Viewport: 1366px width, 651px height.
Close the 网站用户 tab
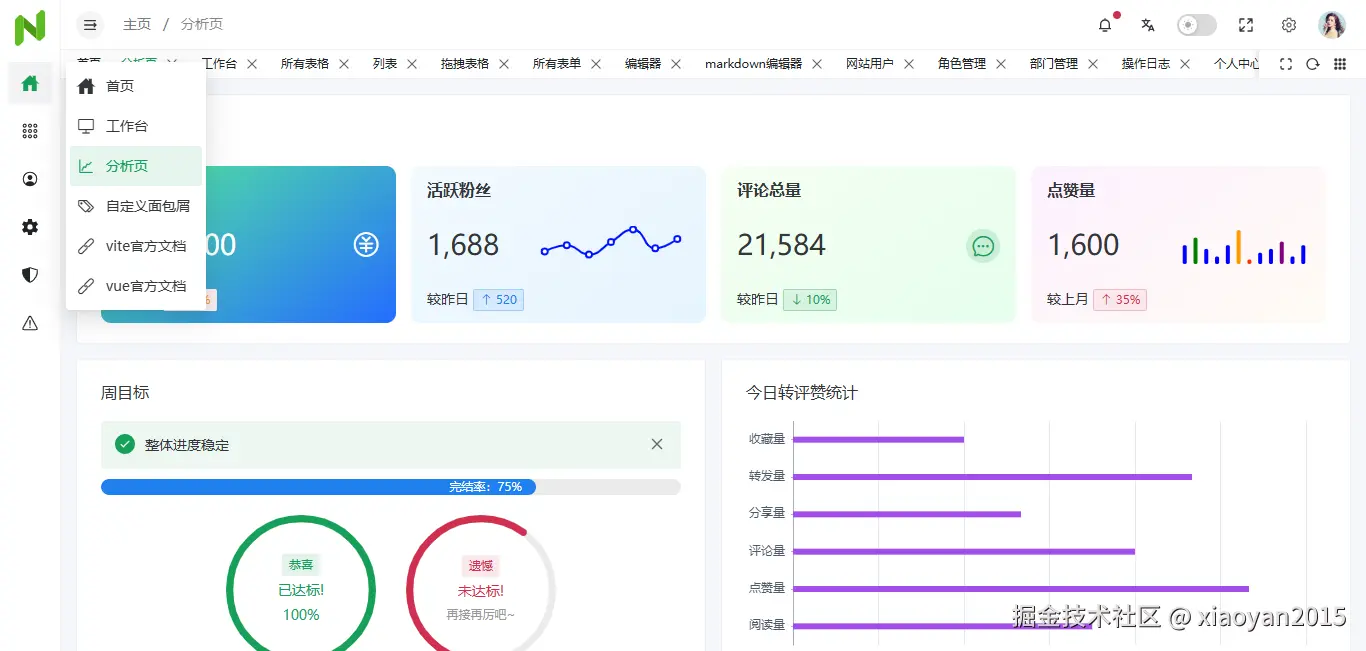tap(909, 64)
